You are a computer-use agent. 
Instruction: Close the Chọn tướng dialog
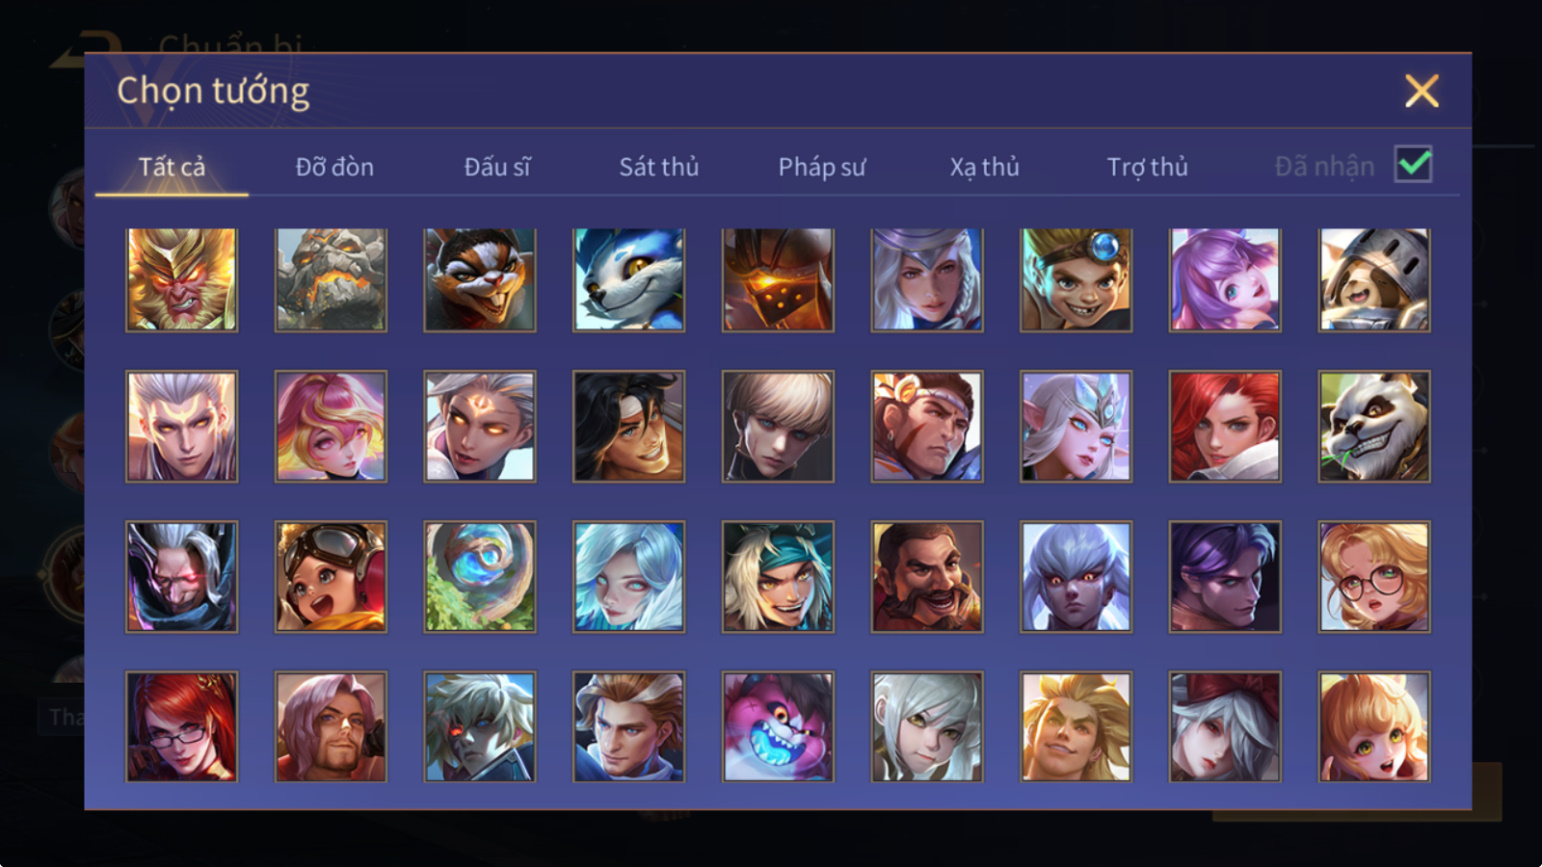(1421, 91)
